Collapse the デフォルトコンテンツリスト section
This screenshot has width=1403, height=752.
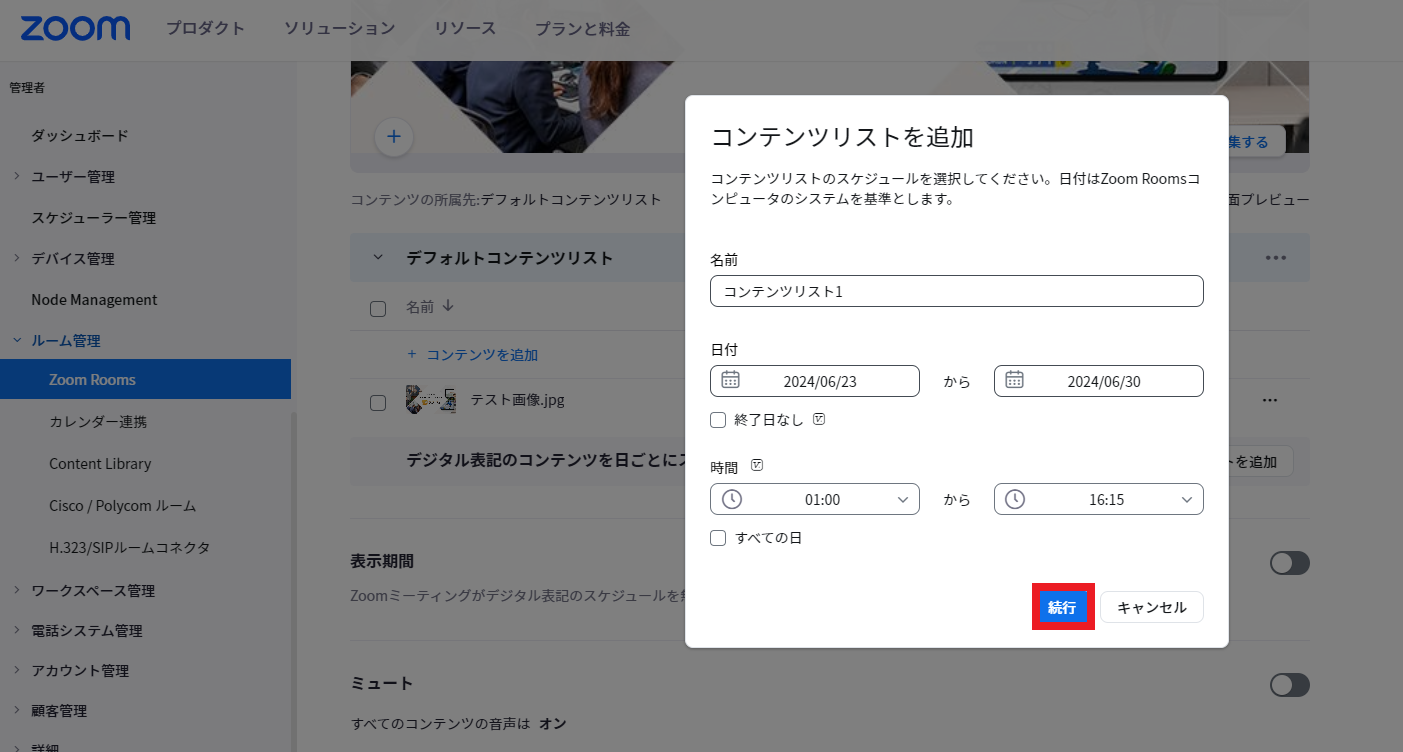coord(378,257)
